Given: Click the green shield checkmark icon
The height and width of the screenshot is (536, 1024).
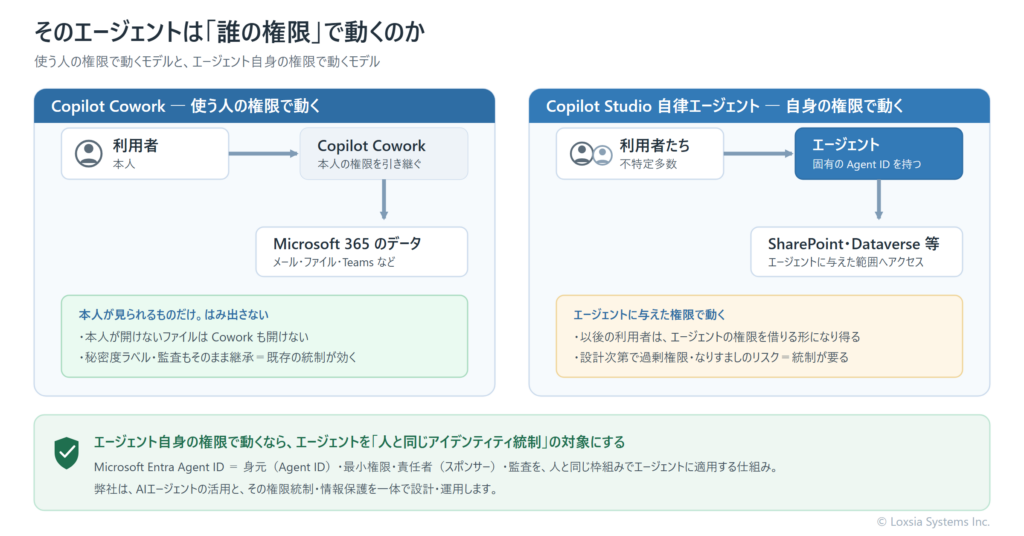Looking at the screenshot, I should point(67,453).
